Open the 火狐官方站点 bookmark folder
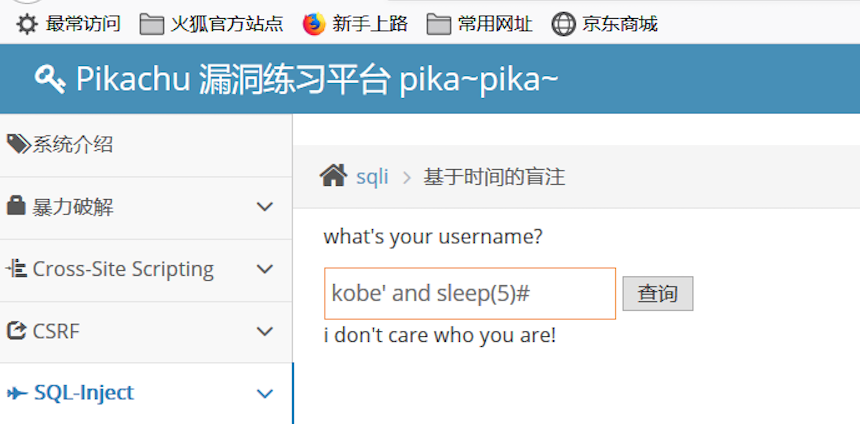The image size is (860, 424). coord(212,24)
